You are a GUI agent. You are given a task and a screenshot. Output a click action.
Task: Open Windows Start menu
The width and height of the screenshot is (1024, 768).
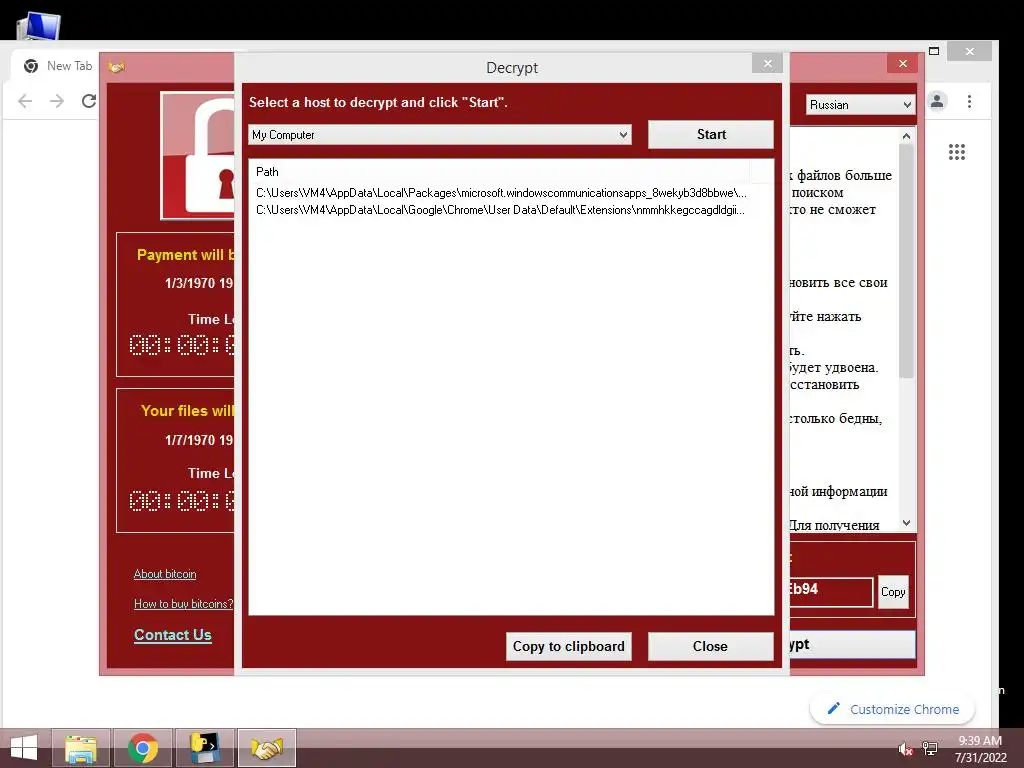tap(24, 748)
